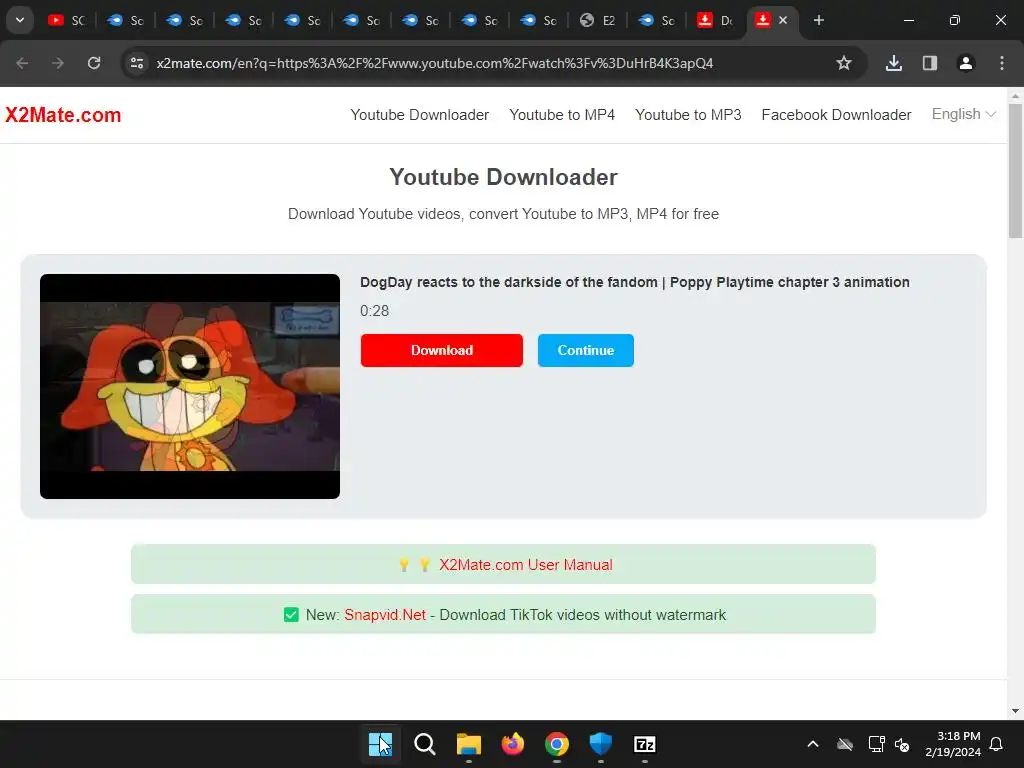Open 7-Zip from the taskbar
This screenshot has height=768, width=1024.
click(x=645, y=744)
